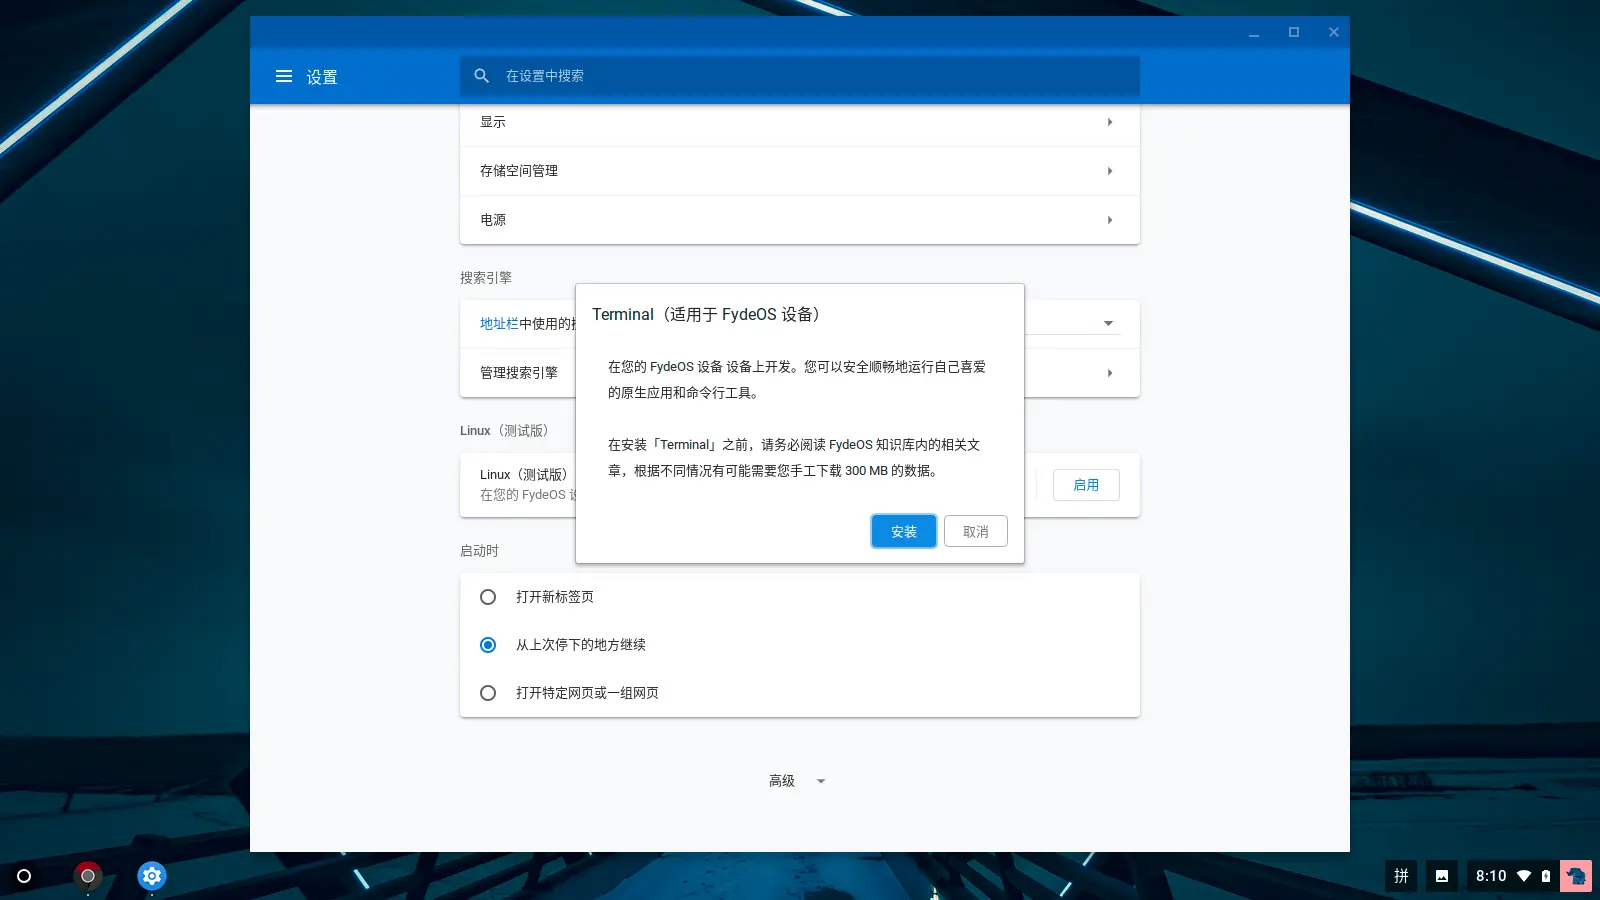Open the Settings app icon in the shelf

[x=151, y=875]
